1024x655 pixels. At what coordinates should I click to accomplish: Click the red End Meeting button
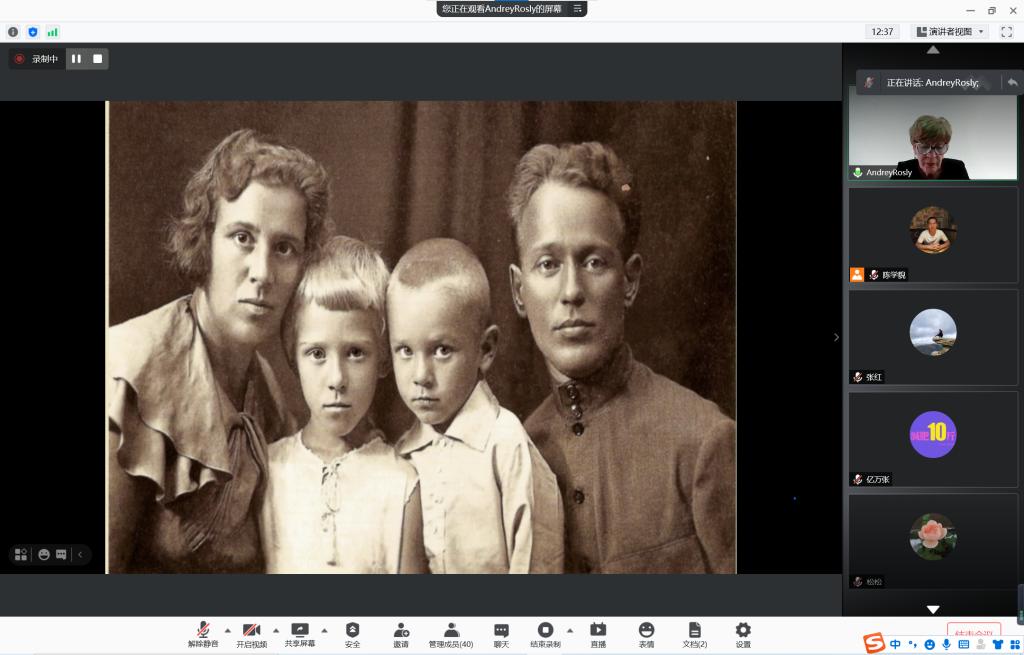click(973, 633)
